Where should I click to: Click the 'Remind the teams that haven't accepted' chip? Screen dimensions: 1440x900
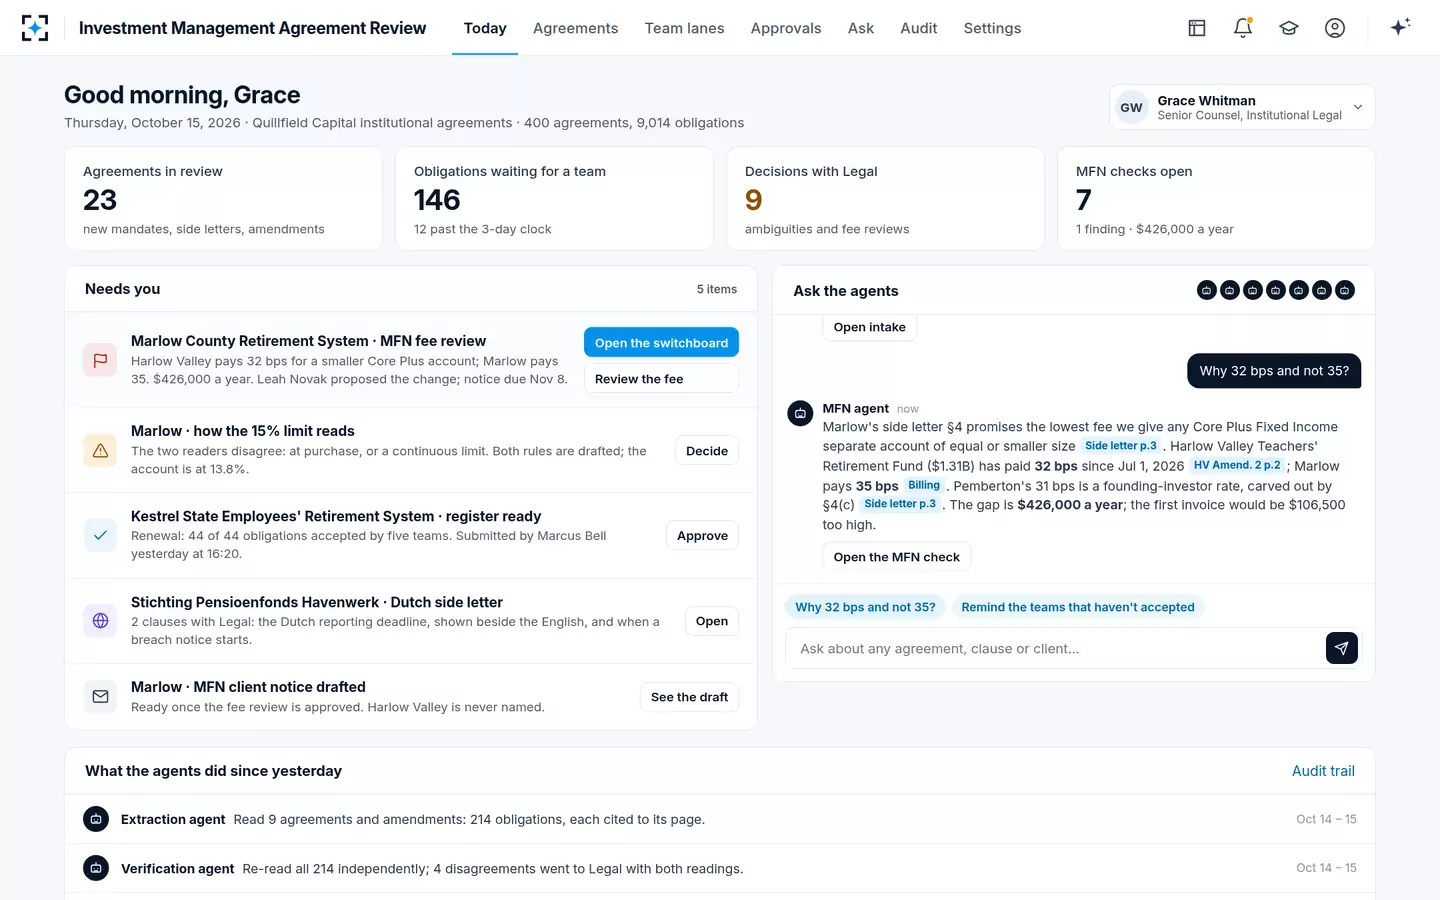pos(1078,607)
